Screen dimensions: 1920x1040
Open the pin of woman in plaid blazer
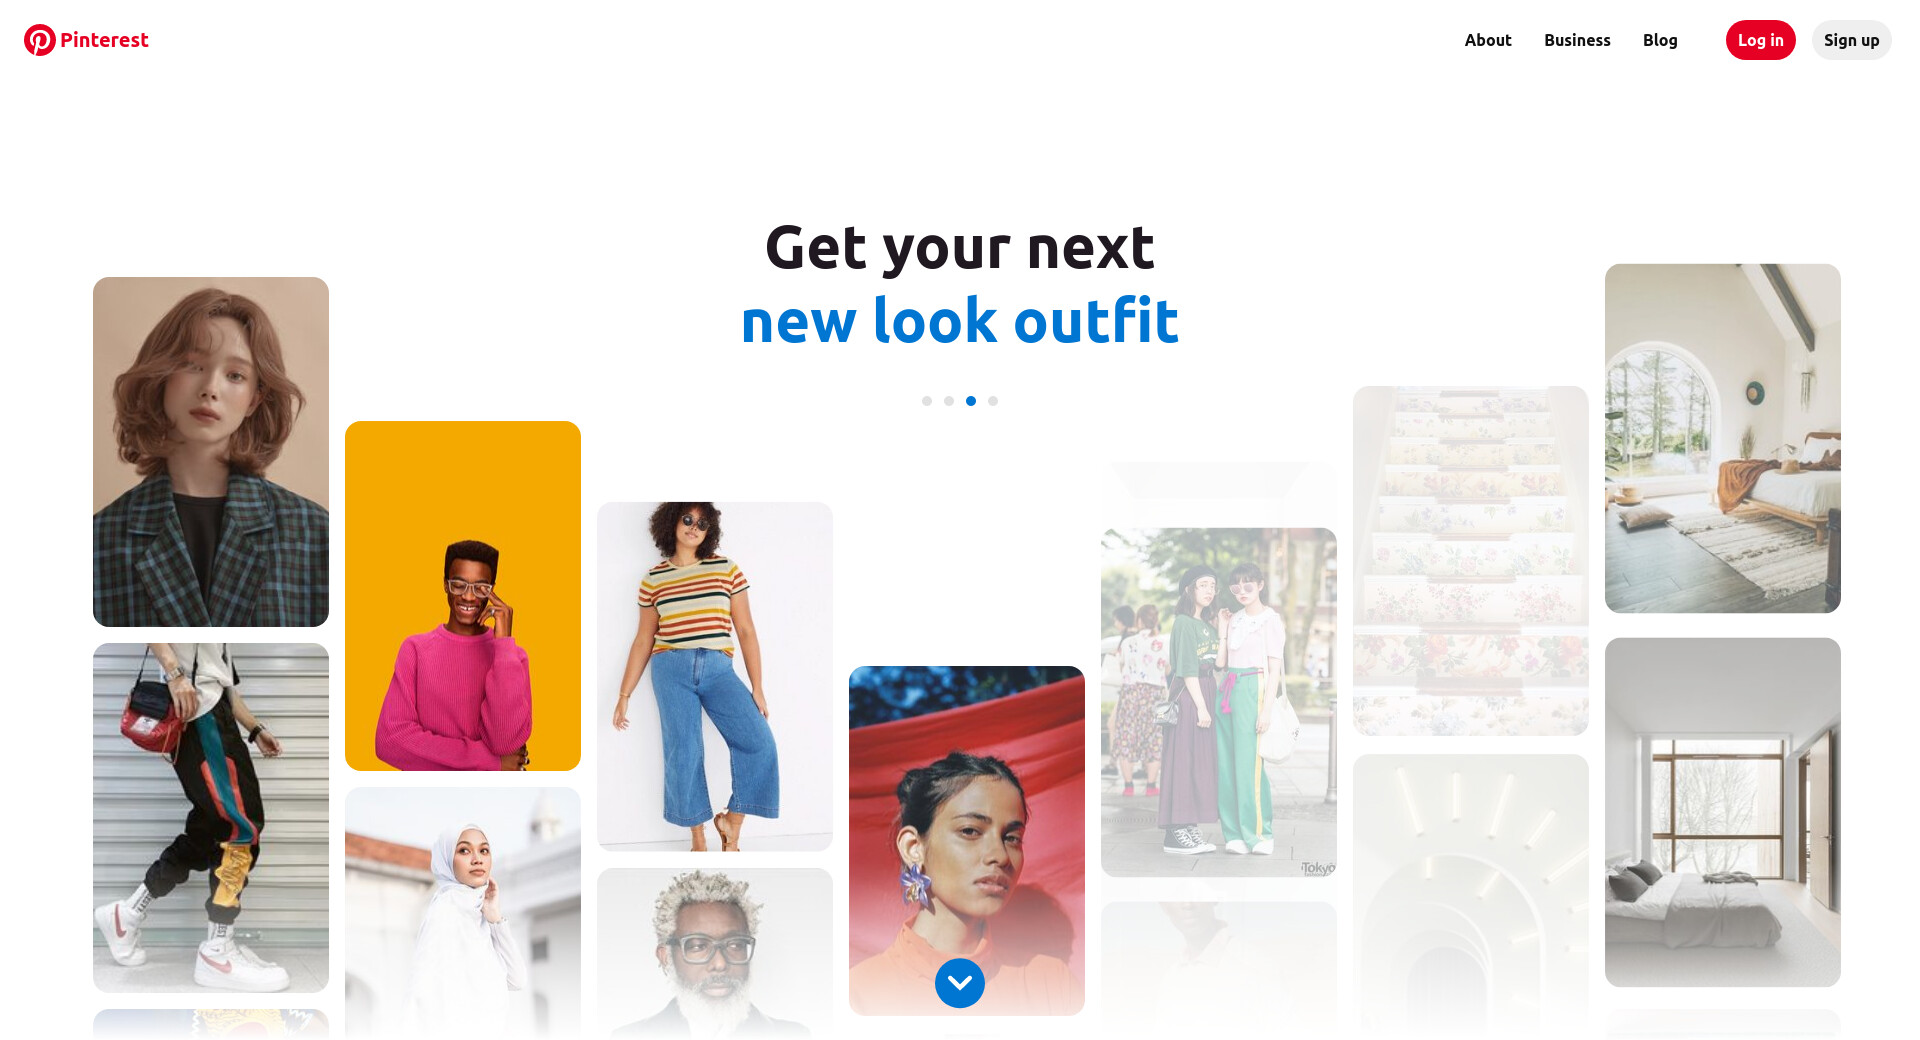(x=211, y=452)
